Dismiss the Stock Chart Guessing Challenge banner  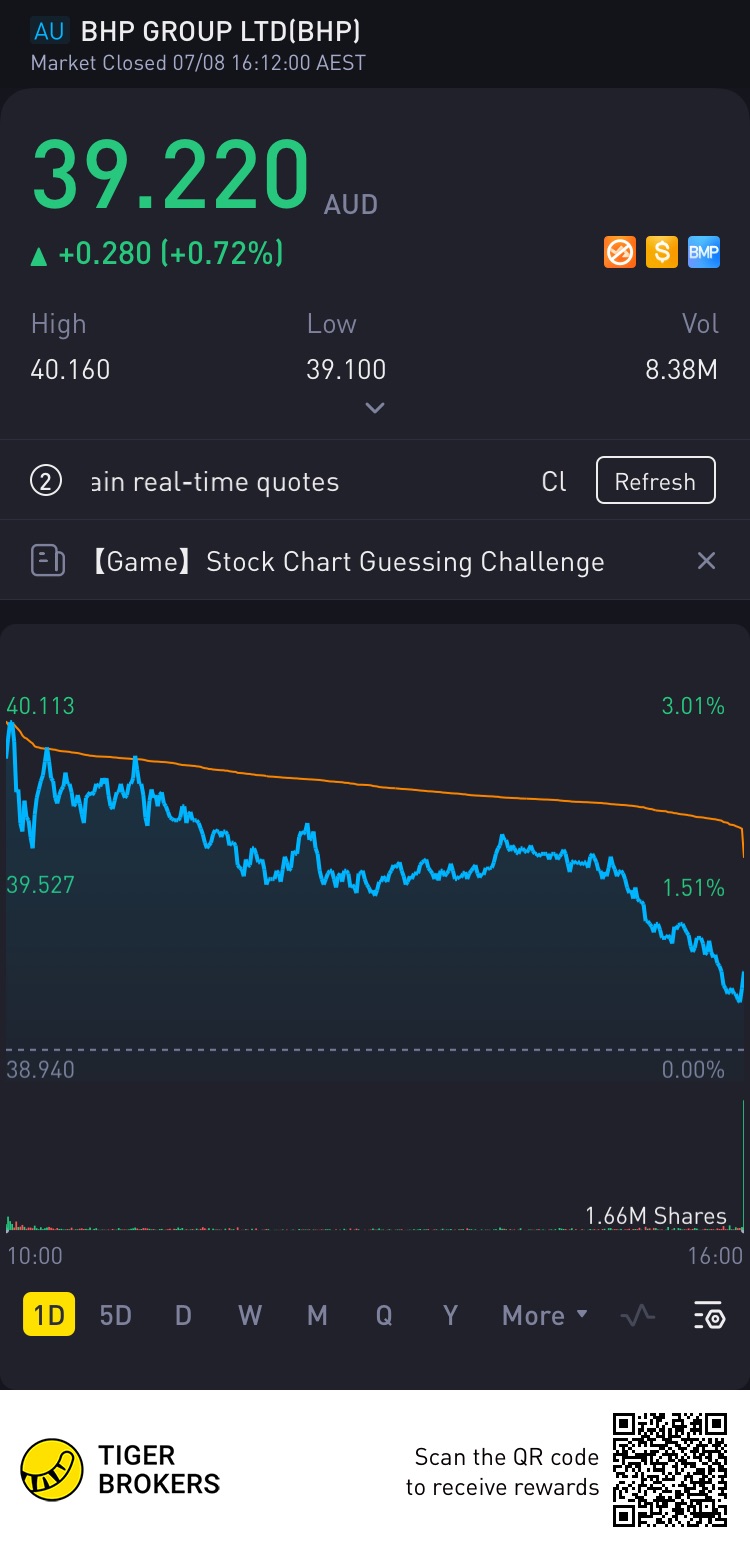coord(706,561)
